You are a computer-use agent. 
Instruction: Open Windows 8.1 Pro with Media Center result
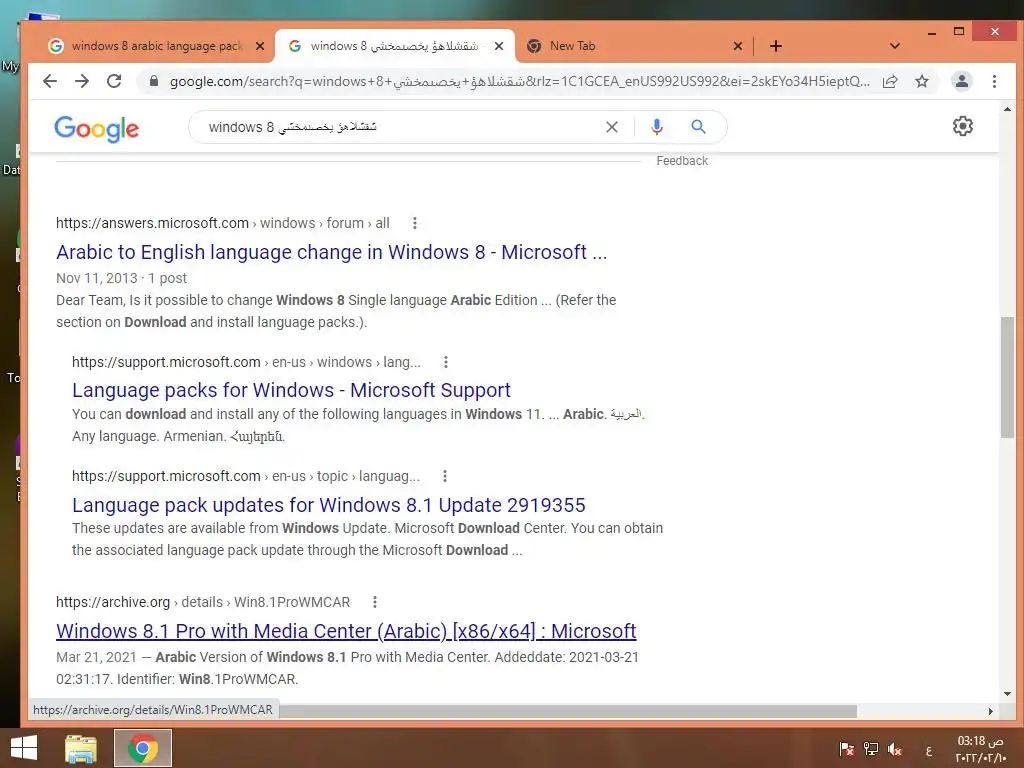pyautogui.click(x=346, y=631)
